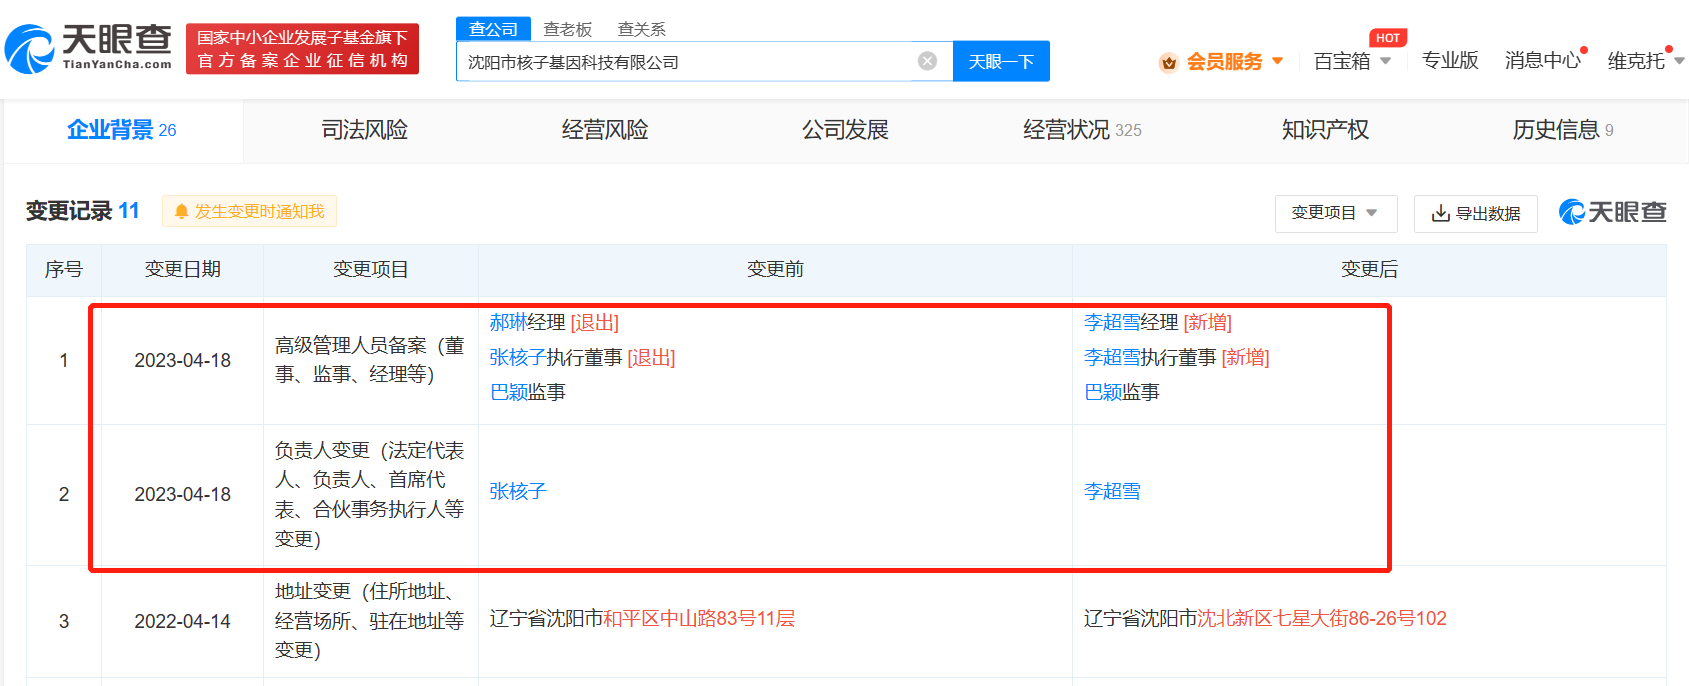Clear the search box with the X icon
This screenshot has height=686, width=1689.
tap(927, 61)
